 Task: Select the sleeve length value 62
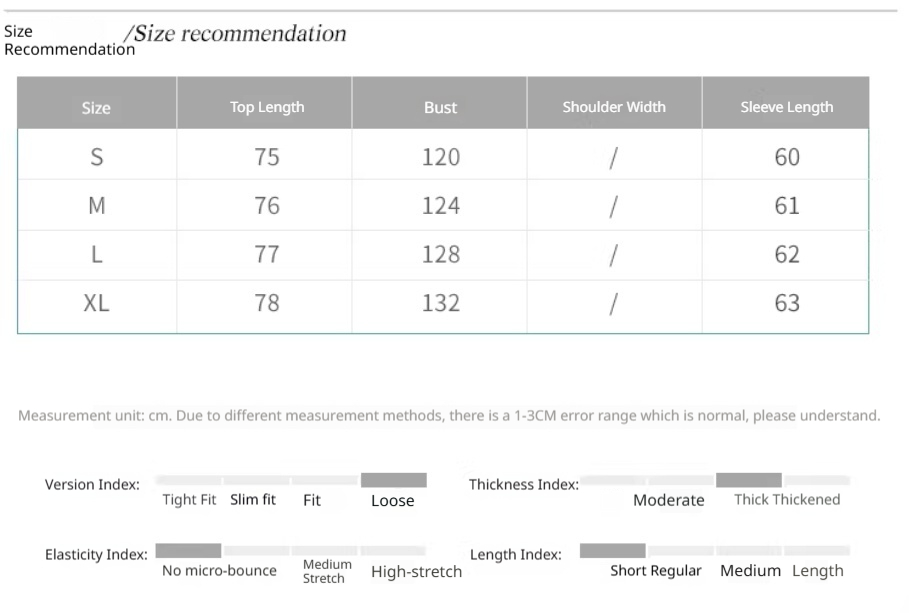[787, 254]
